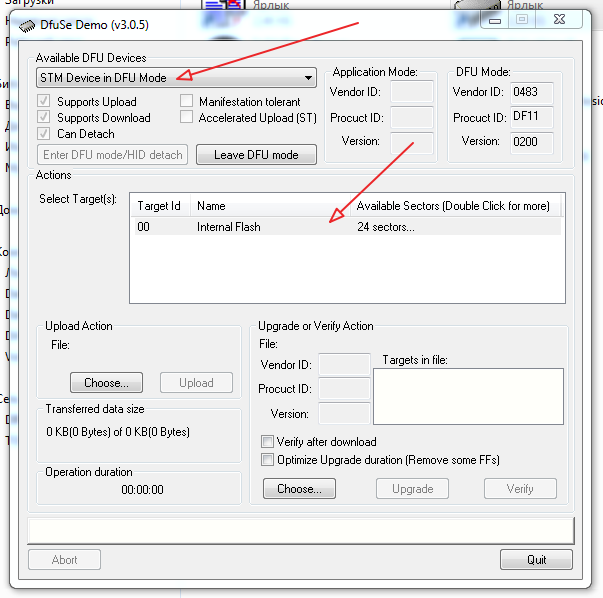Enable Accelerated Upload (ST) checkbox
Viewport: 603px width, 598px height.
(x=187, y=117)
